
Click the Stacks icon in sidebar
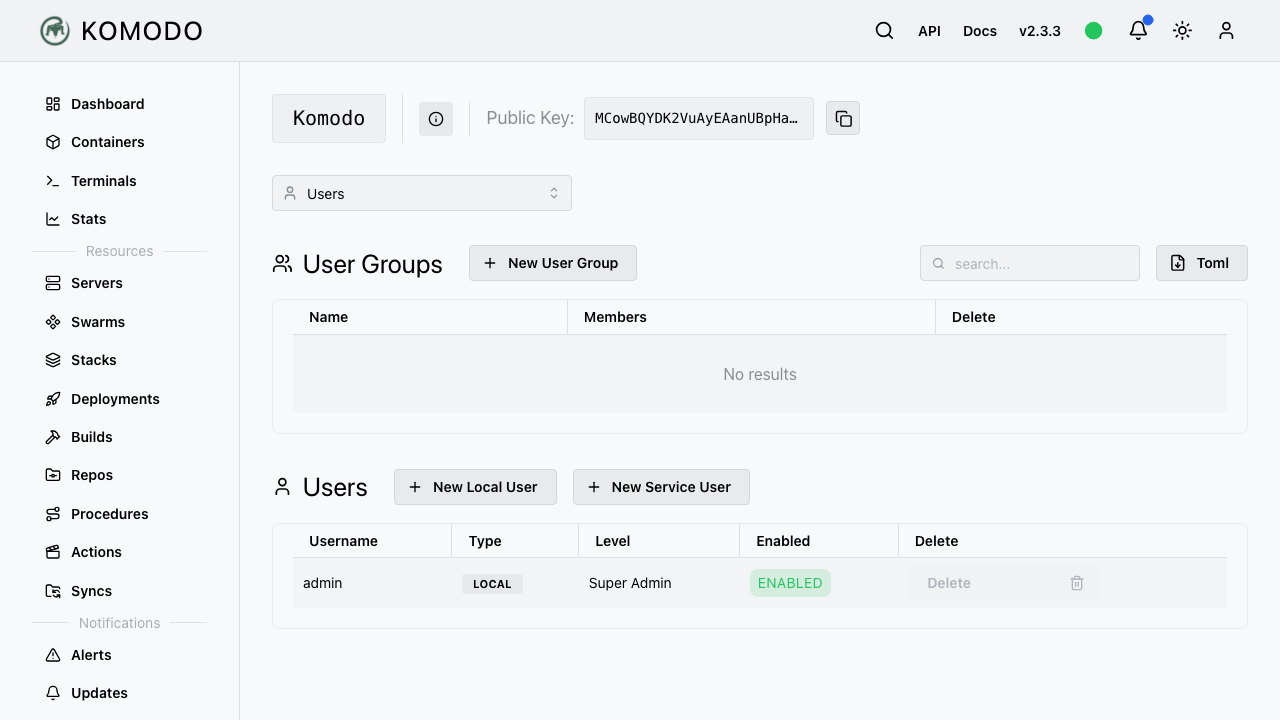point(53,360)
